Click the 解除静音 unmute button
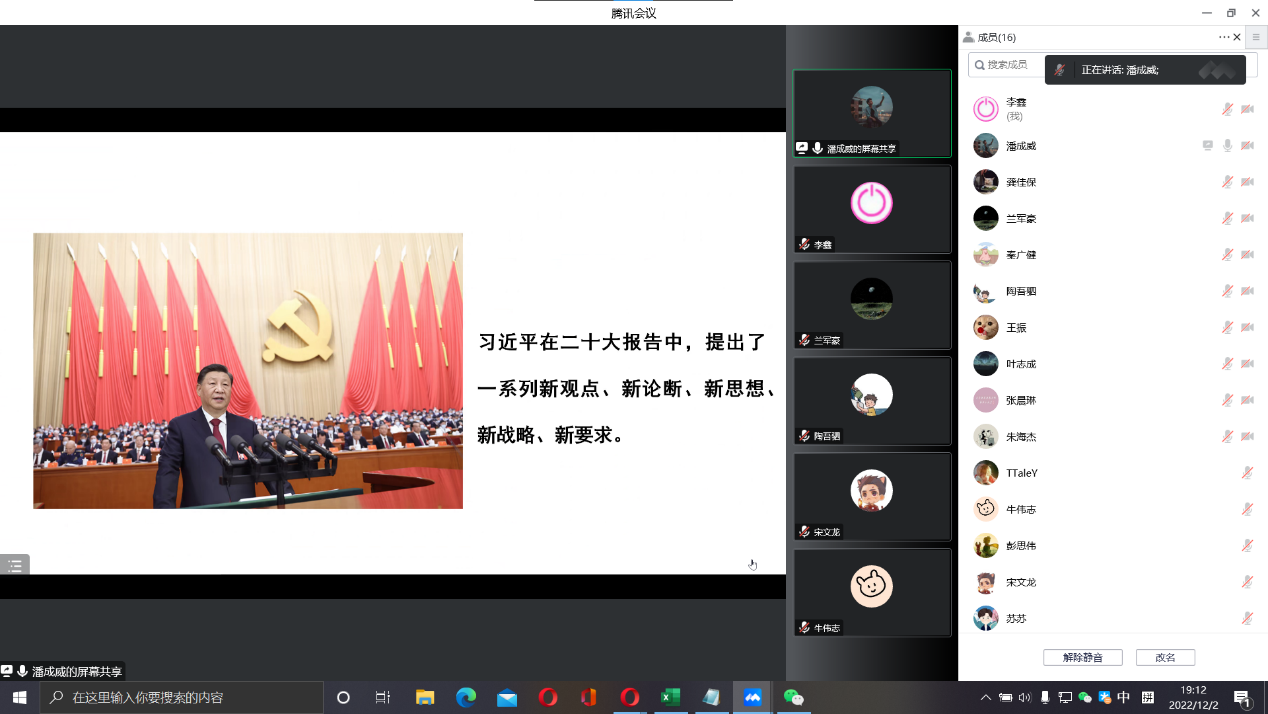The height and width of the screenshot is (714, 1268). coord(1082,657)
